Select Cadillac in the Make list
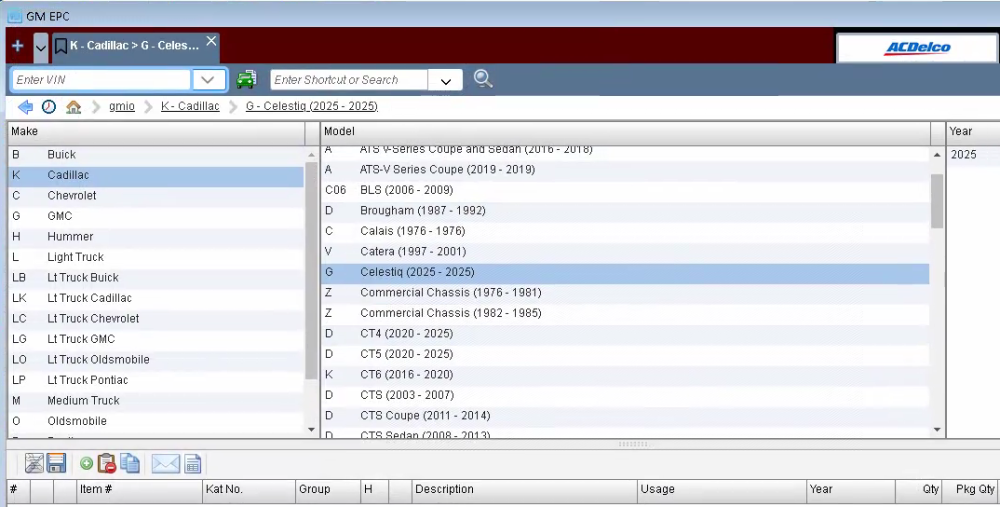The image size is (1000, 507). 156,175
